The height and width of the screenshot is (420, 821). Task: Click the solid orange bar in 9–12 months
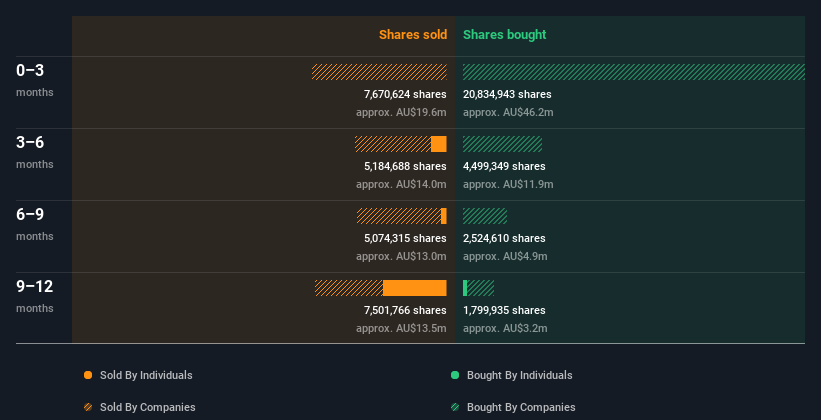415,288
